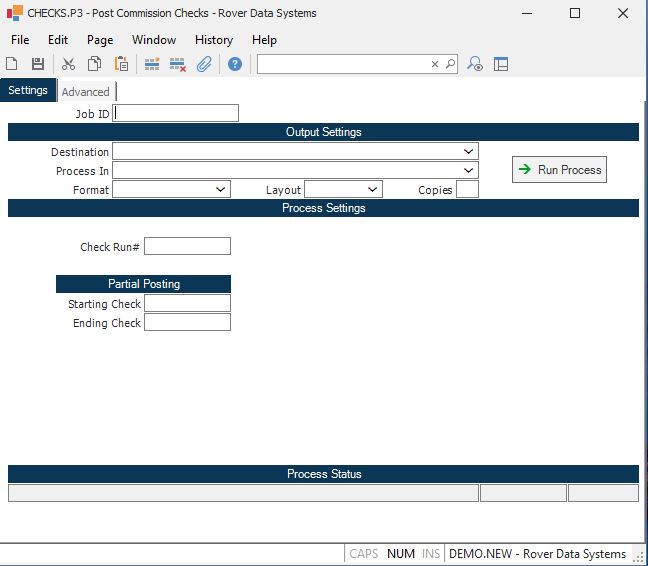This screenshot has width=648, height=566.
Task: Open the Format dropdown list
Action: tap(221, 189)
